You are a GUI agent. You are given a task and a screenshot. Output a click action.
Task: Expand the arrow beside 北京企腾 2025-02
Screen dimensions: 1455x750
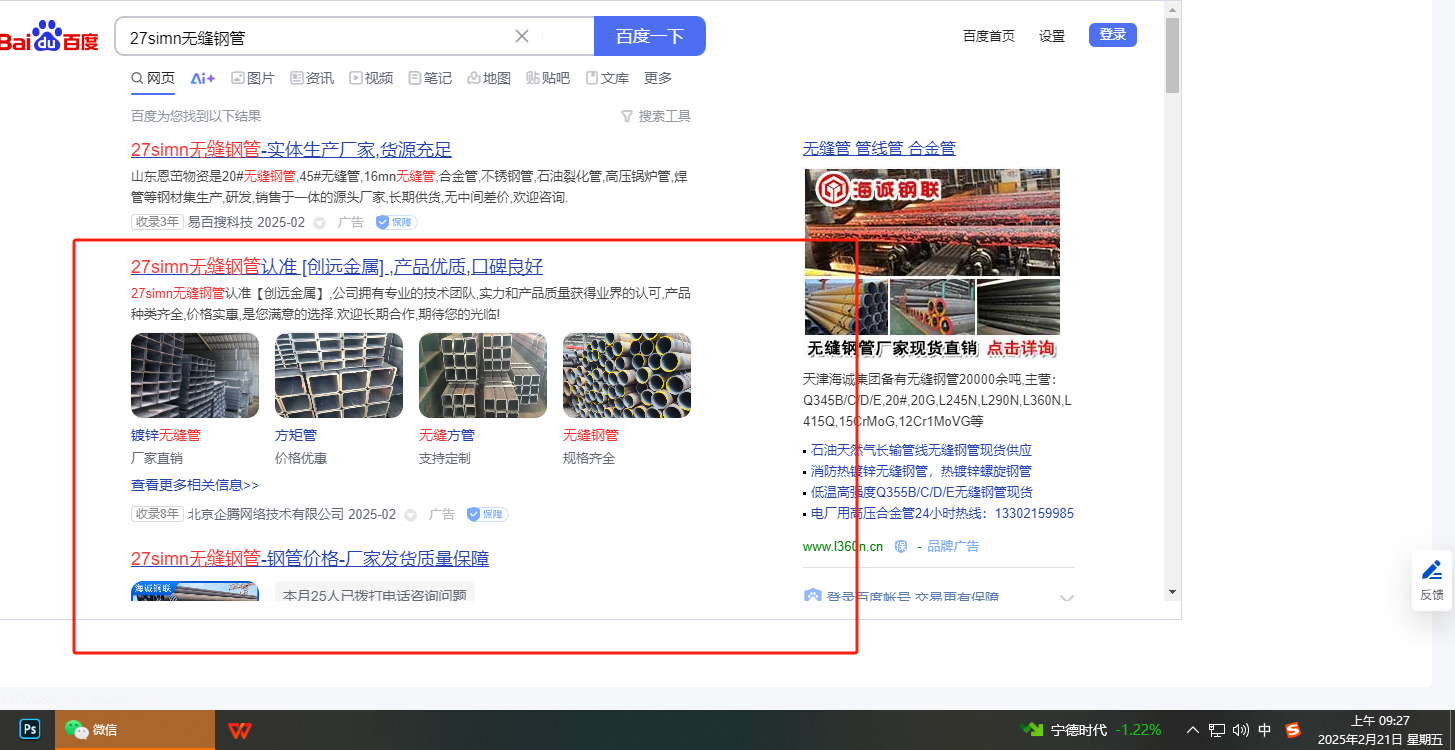pos(411,515)
